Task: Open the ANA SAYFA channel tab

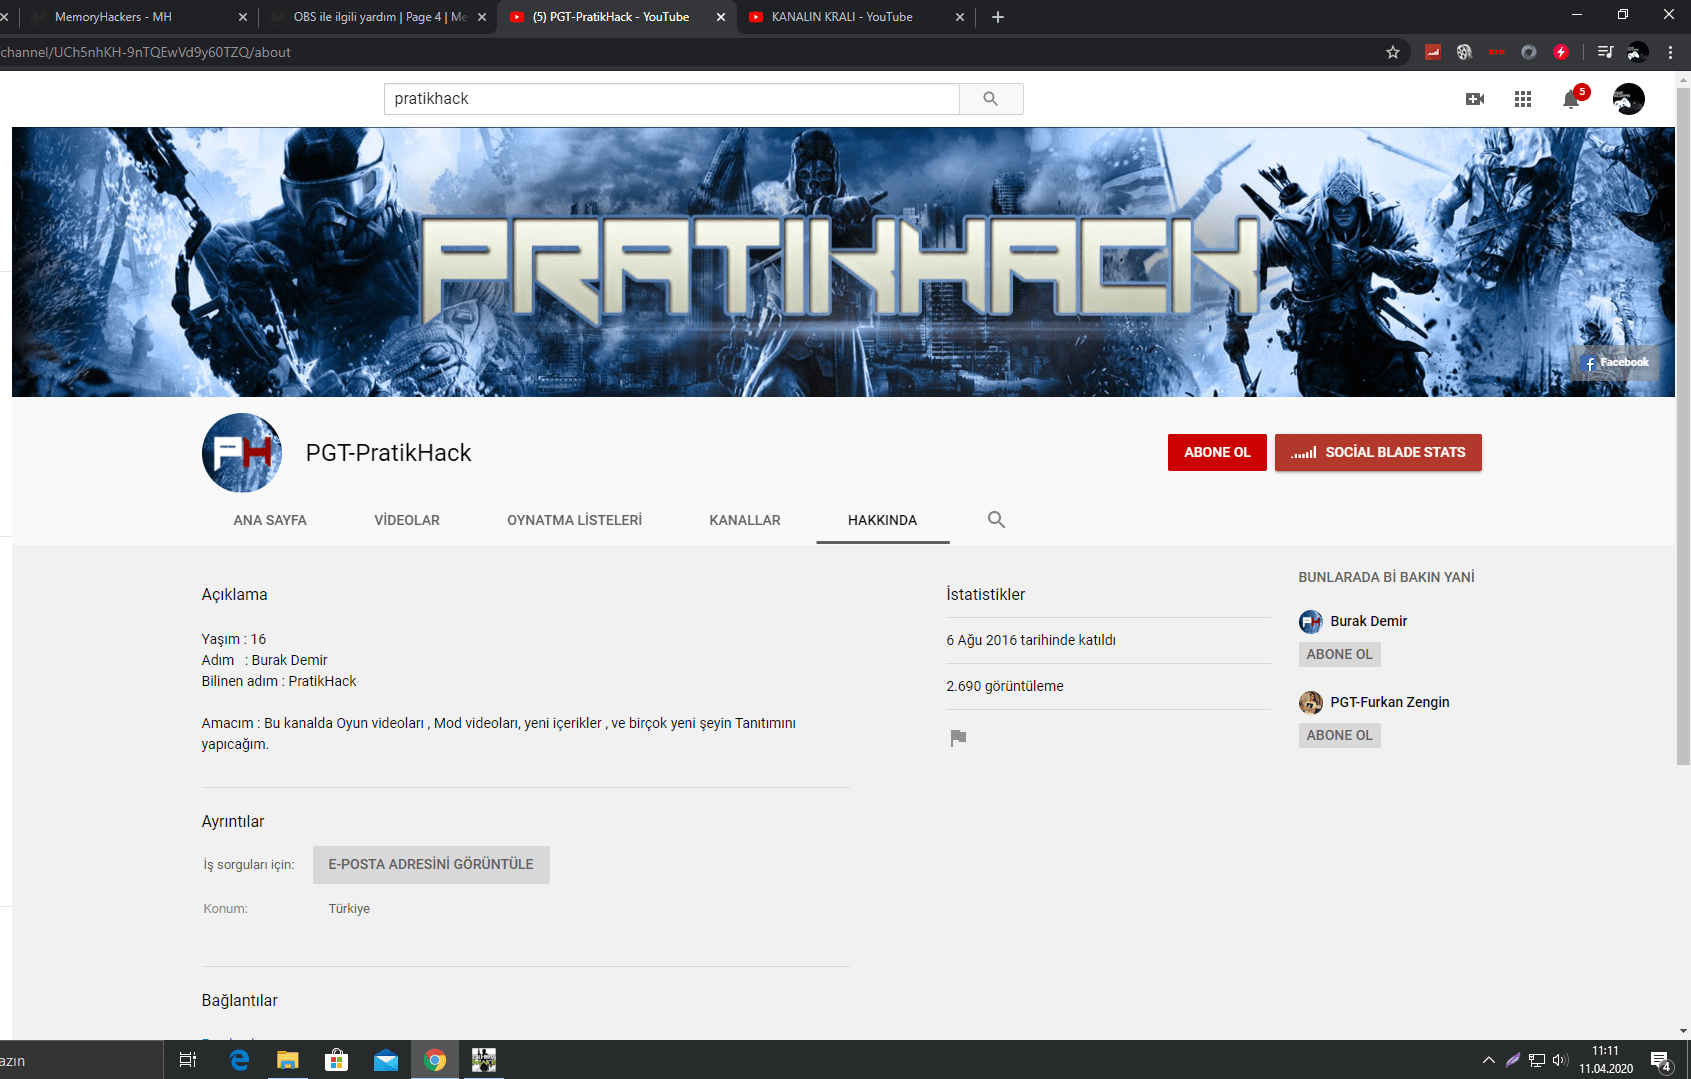Action: tap(270, 520)
